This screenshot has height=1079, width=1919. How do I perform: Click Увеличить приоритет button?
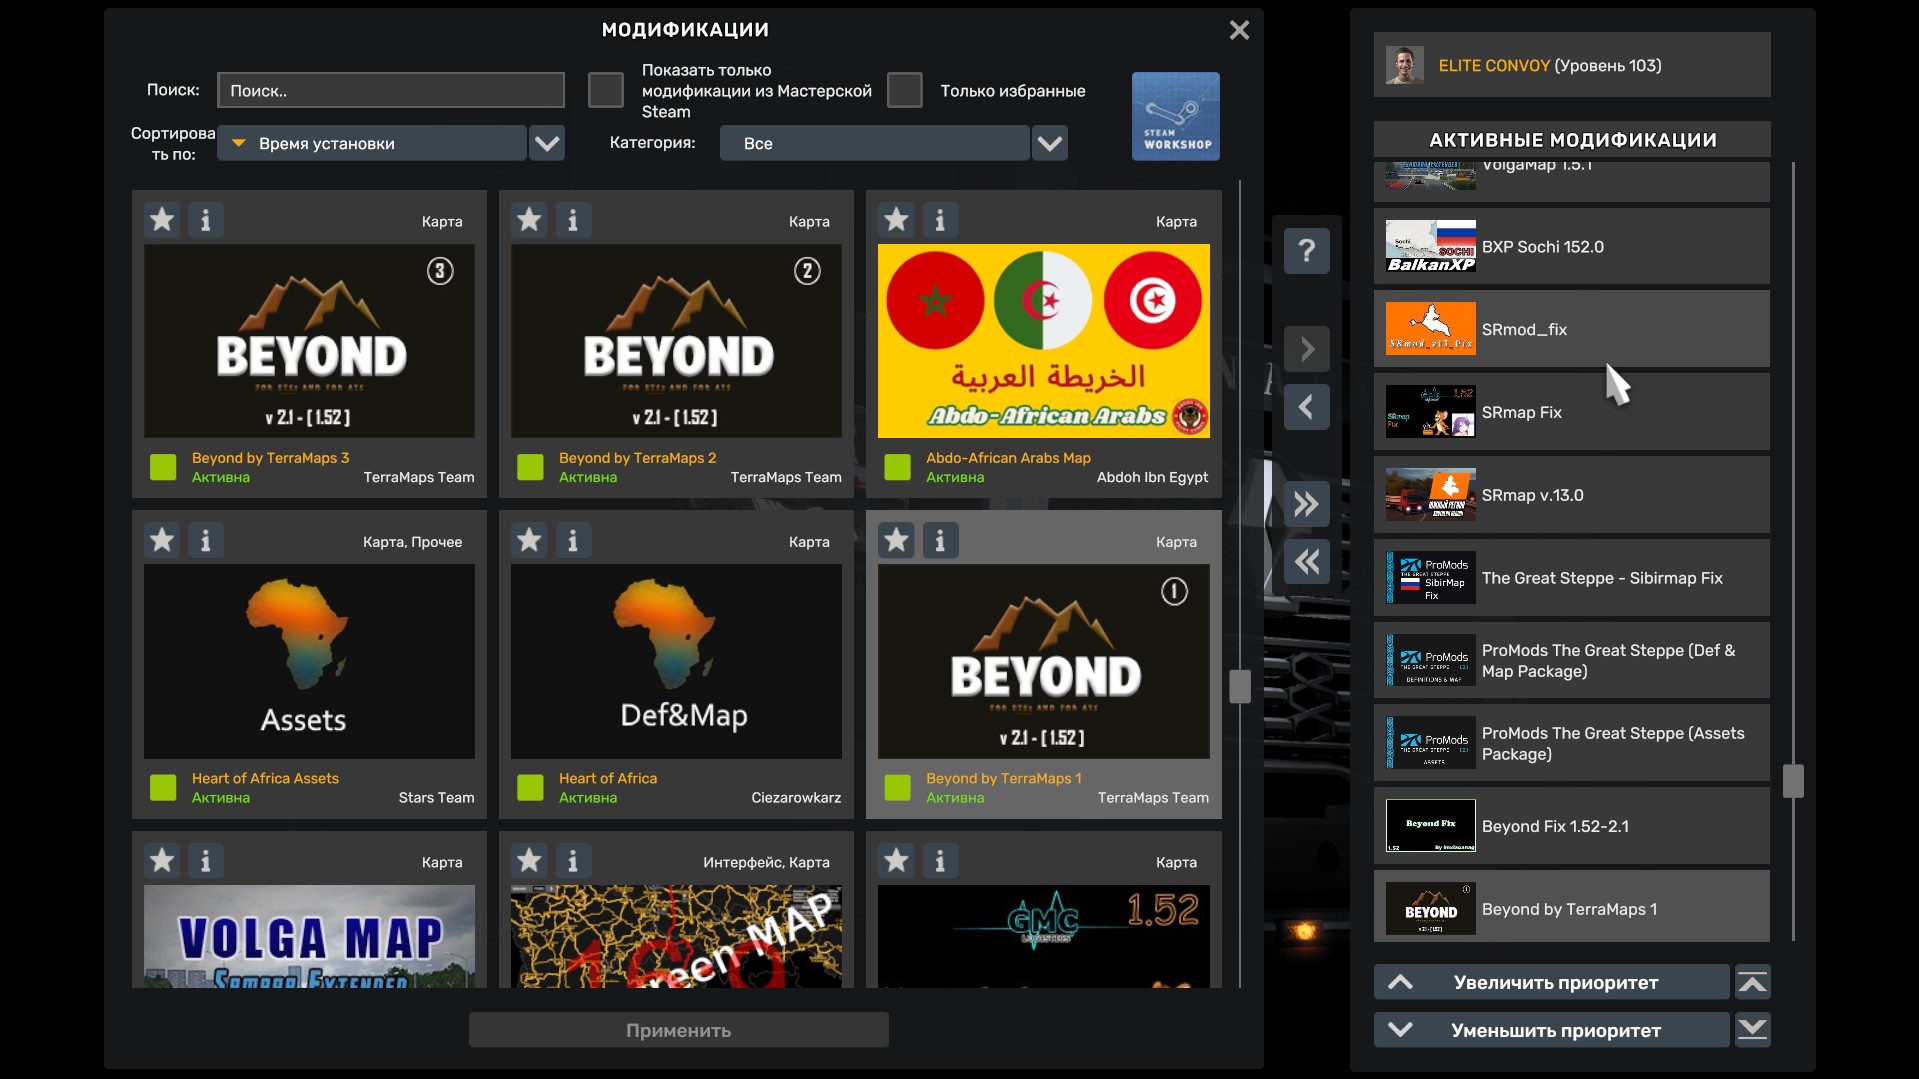pyautogui.click(x=1552, y=982)
